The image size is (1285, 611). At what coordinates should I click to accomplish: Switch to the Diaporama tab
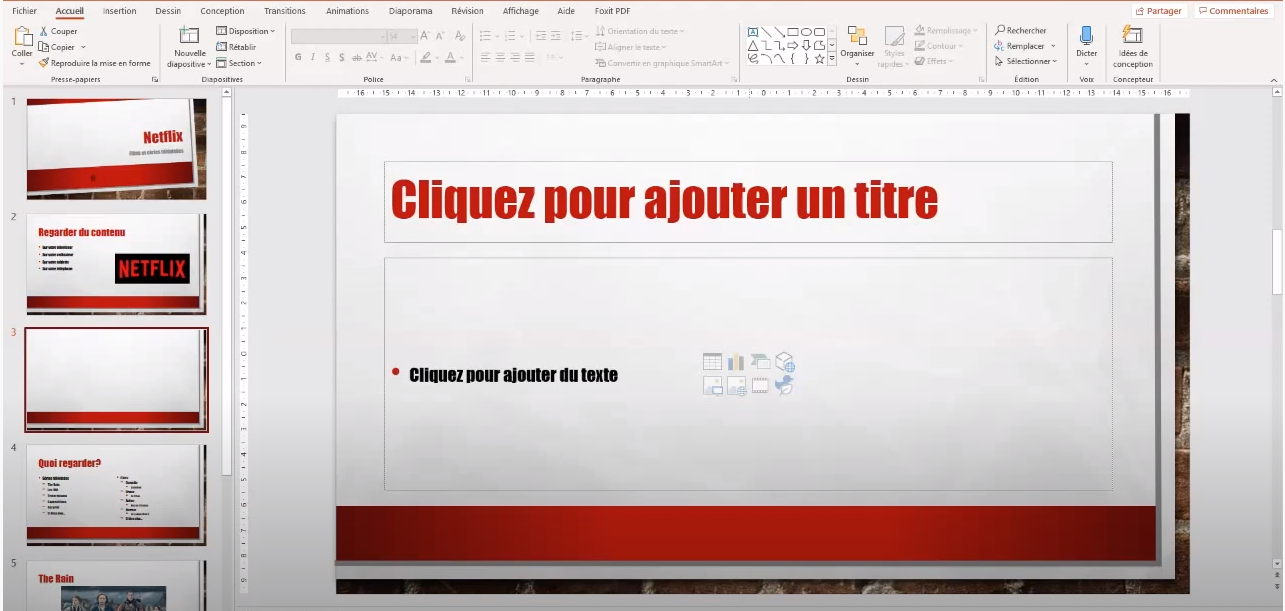click(x=411, y=11)
